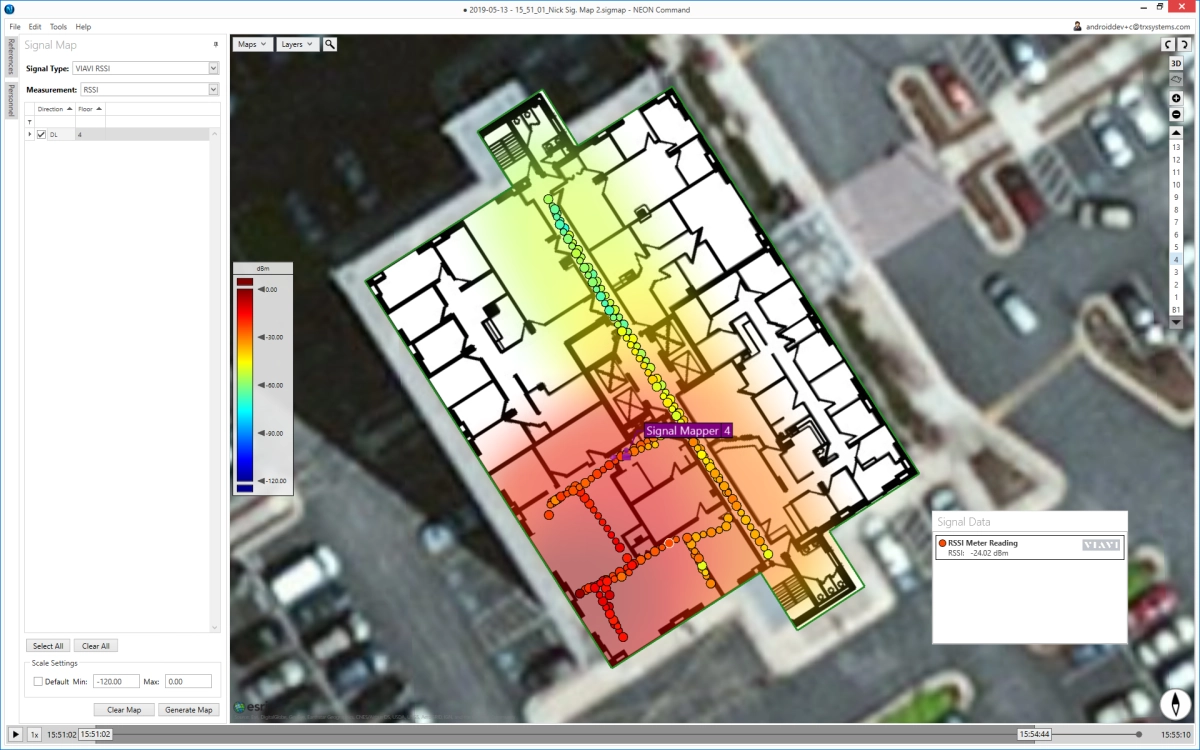Click the NEON Command app icon
This screenshot has width=1200, height=750.
[9, 8]
